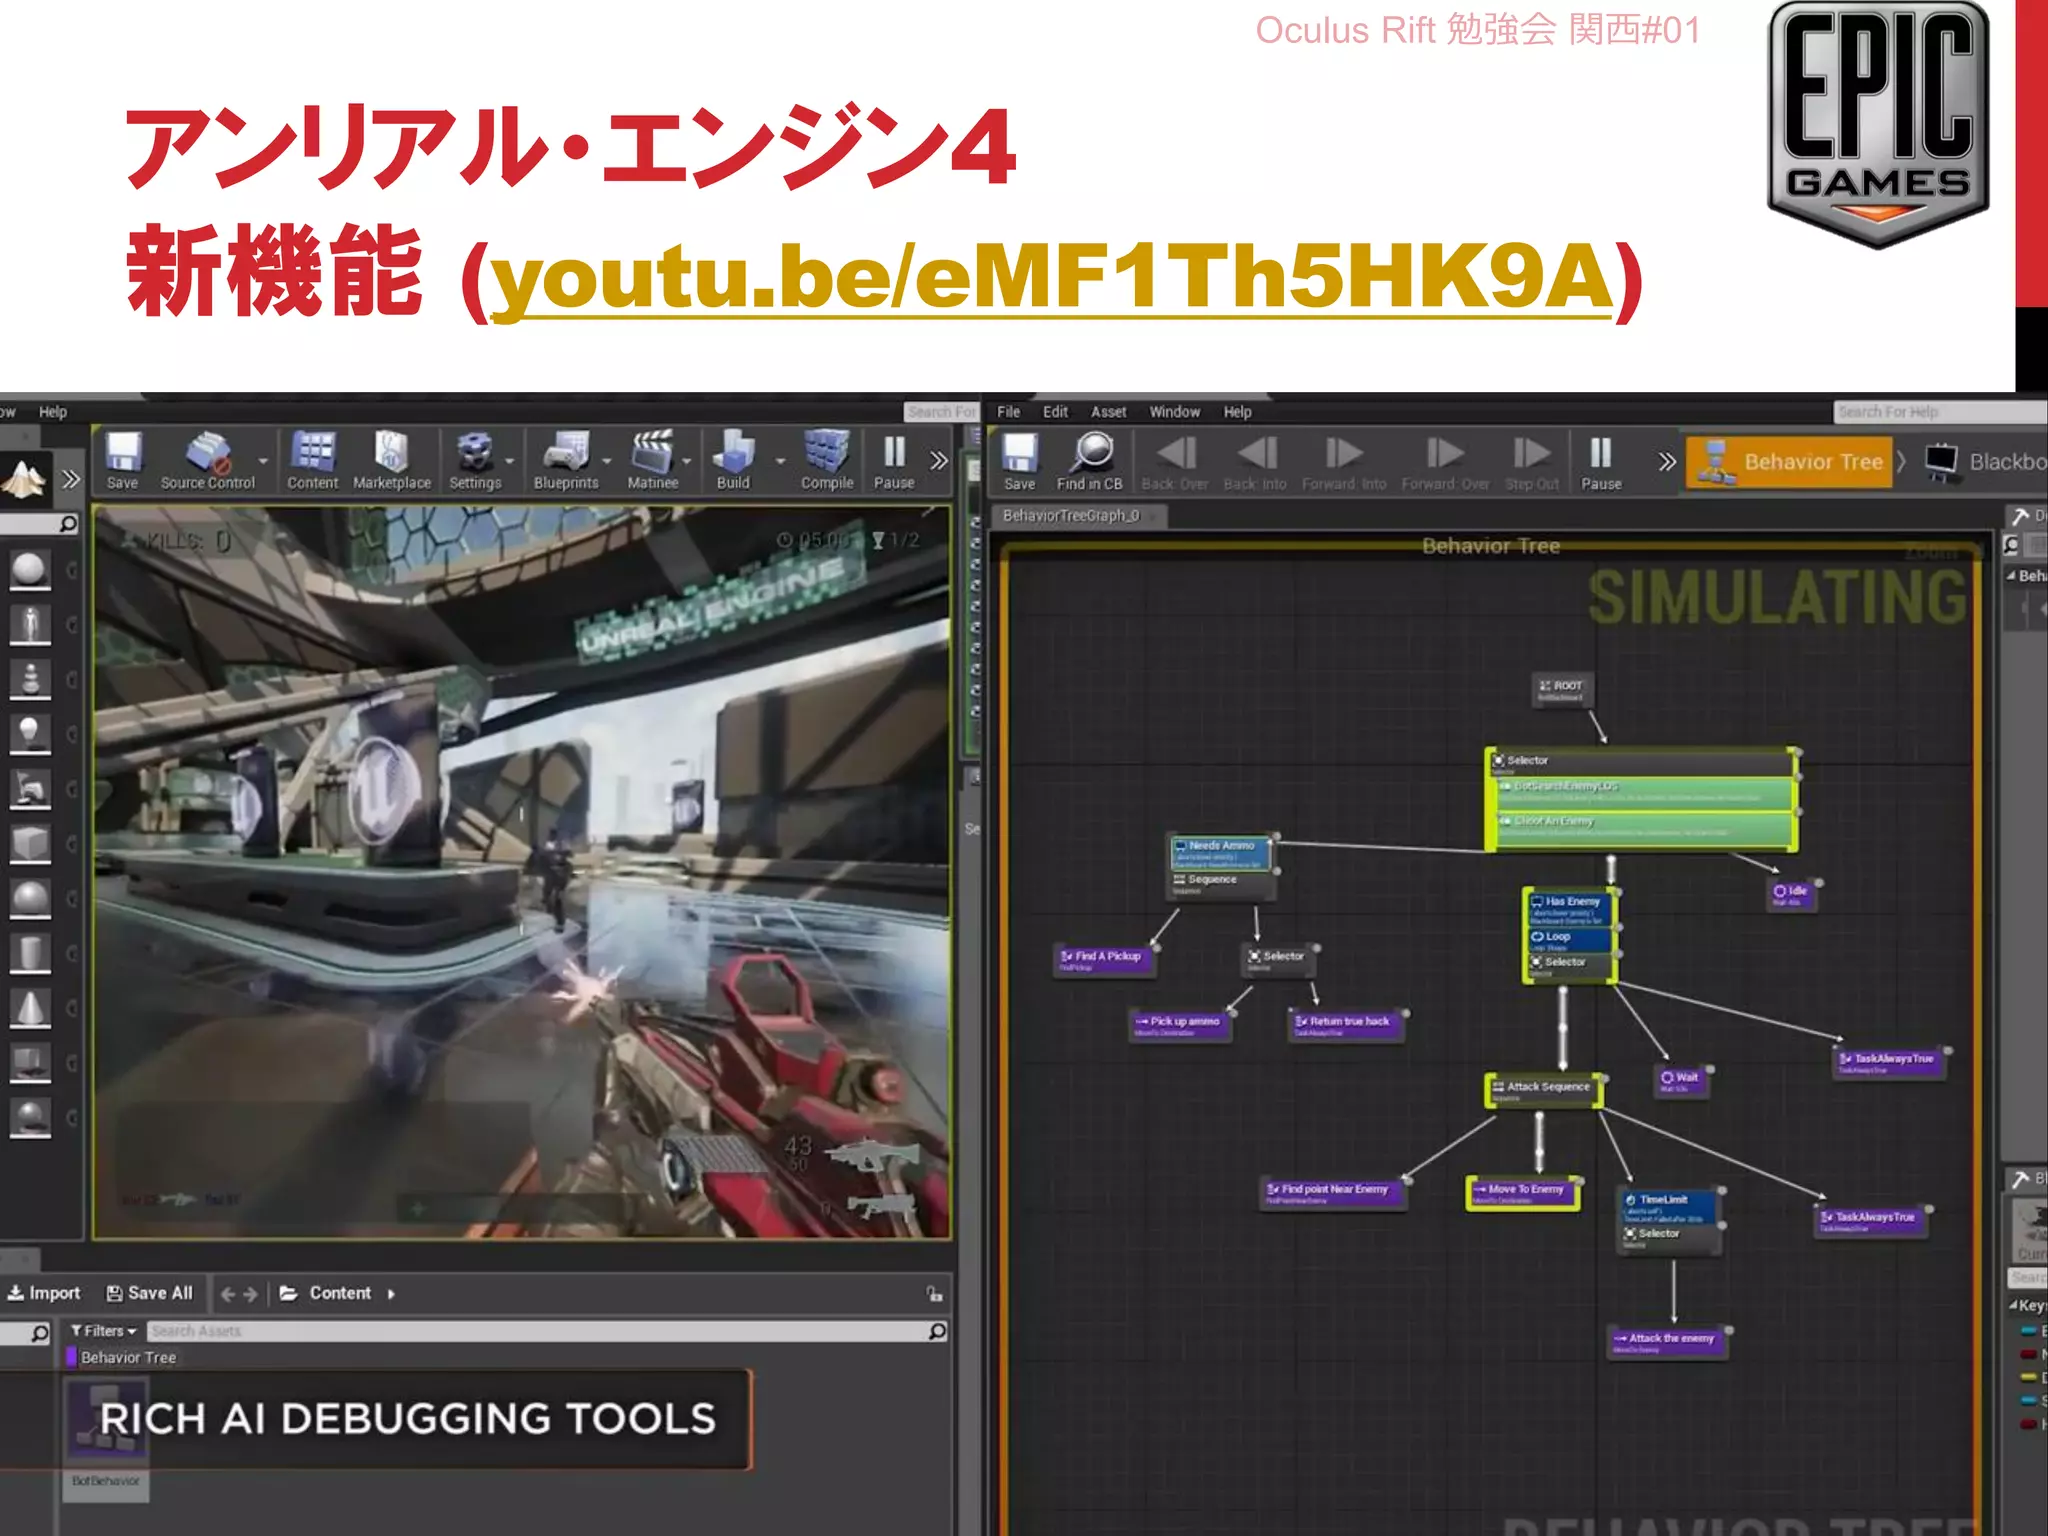Select the Move To Enemy node

point(1523,1193)
